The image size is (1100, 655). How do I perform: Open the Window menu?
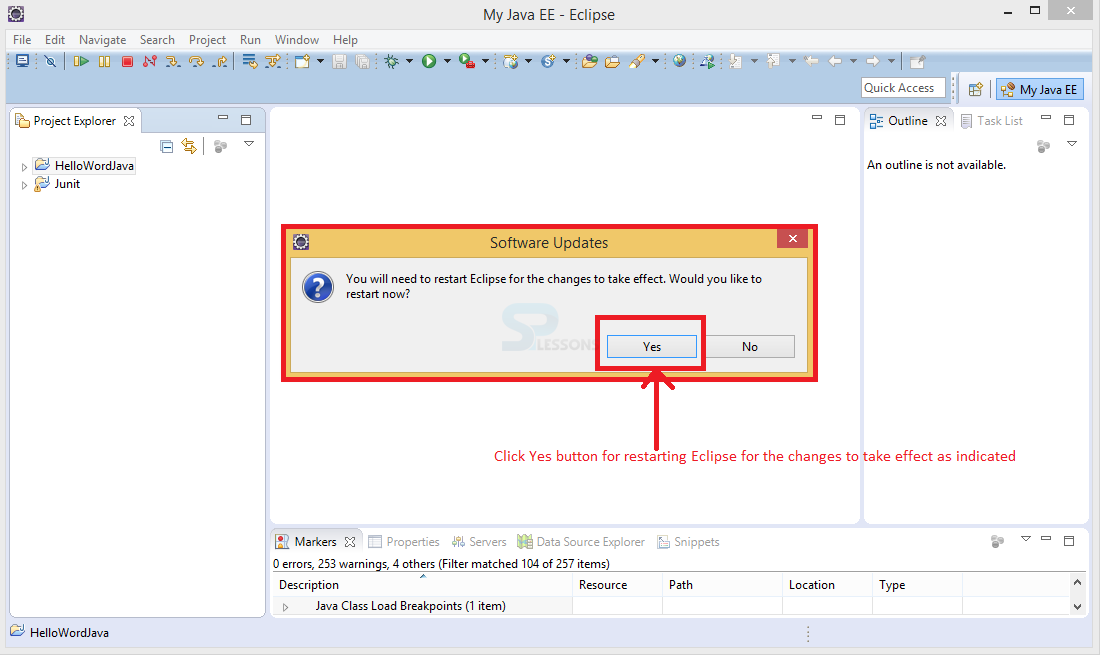pos(297,40)
